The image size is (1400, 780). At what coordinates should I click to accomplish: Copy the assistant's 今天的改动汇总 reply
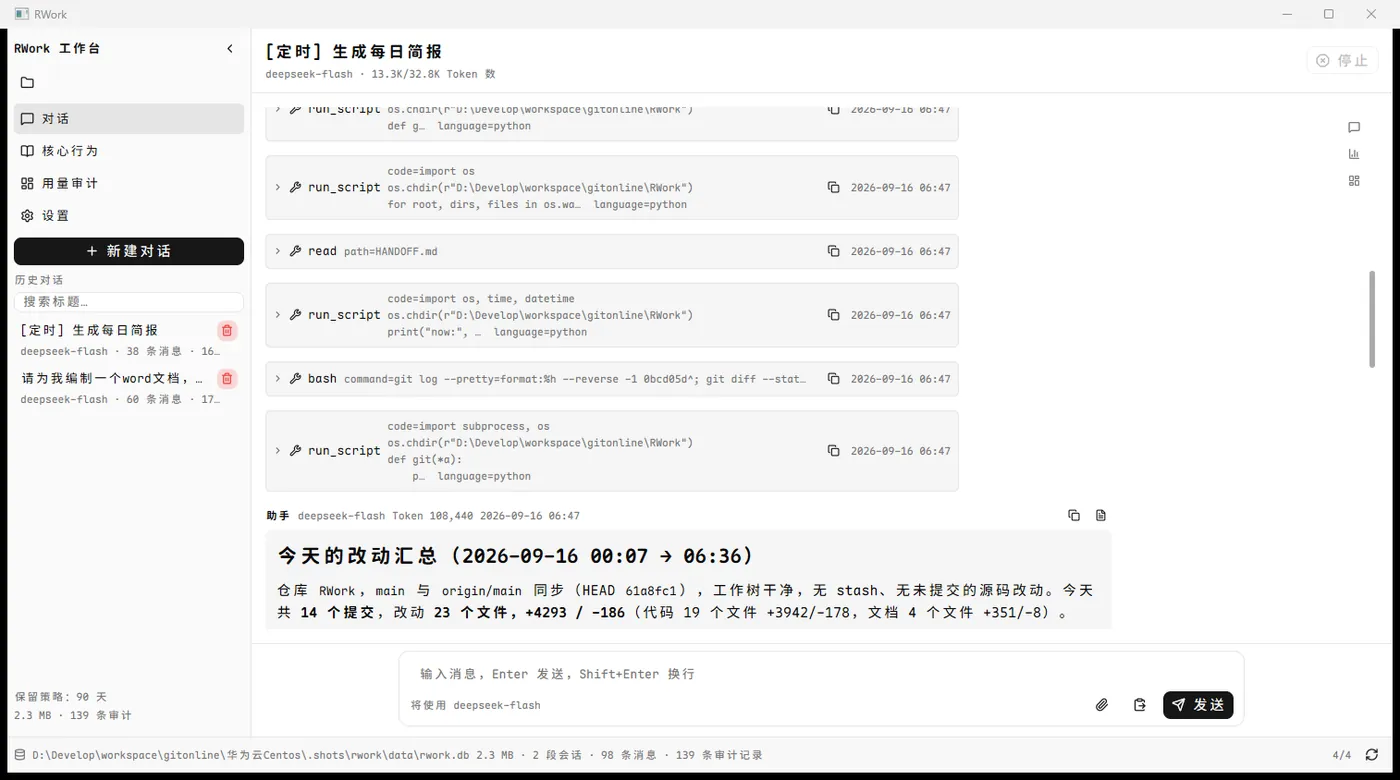[x=1074, y=515]
